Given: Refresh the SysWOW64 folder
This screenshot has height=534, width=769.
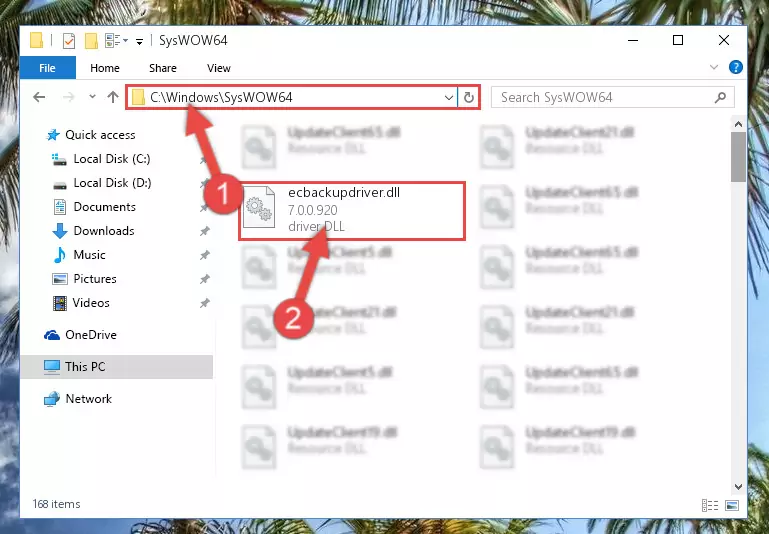Looking at the screenshot, I should [x=469, y=98].
